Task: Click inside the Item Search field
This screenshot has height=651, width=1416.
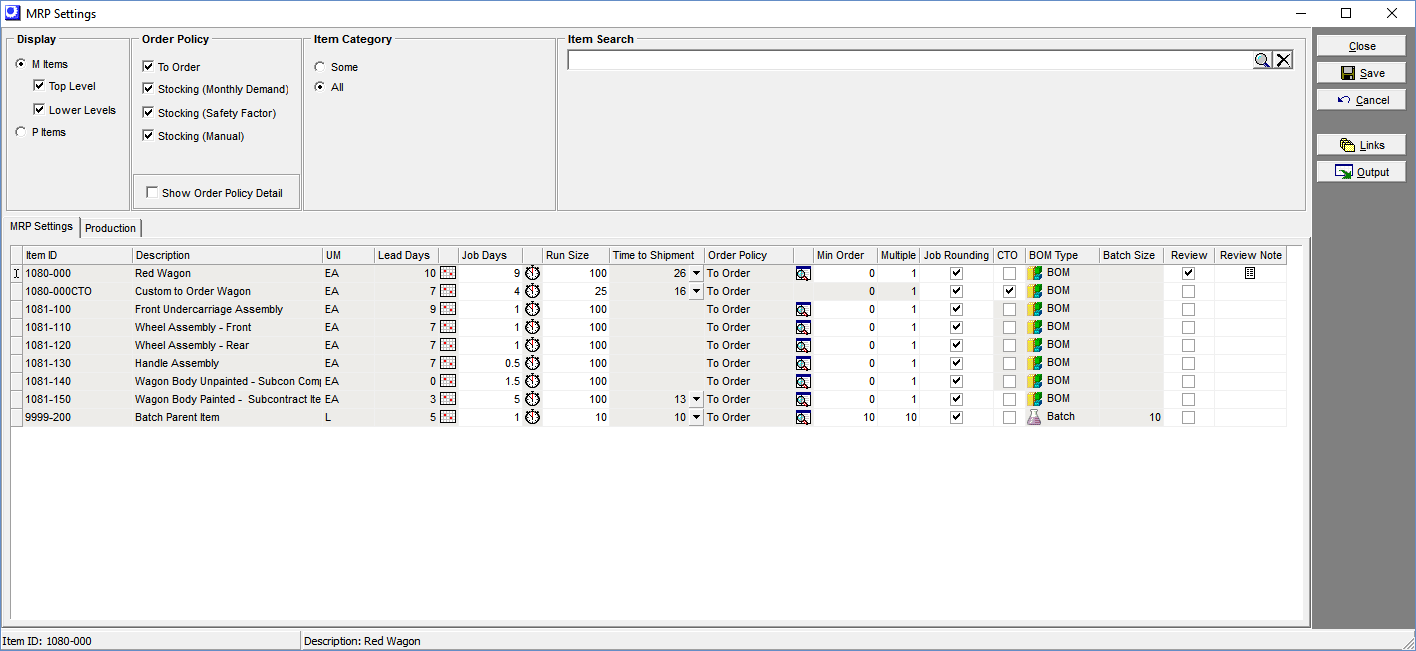Action: pos(900,60)
